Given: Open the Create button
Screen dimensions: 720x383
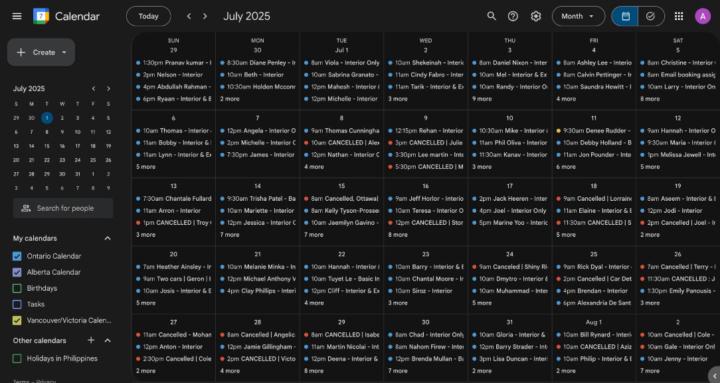Looking at the screenshot, I should click(41, 52).
